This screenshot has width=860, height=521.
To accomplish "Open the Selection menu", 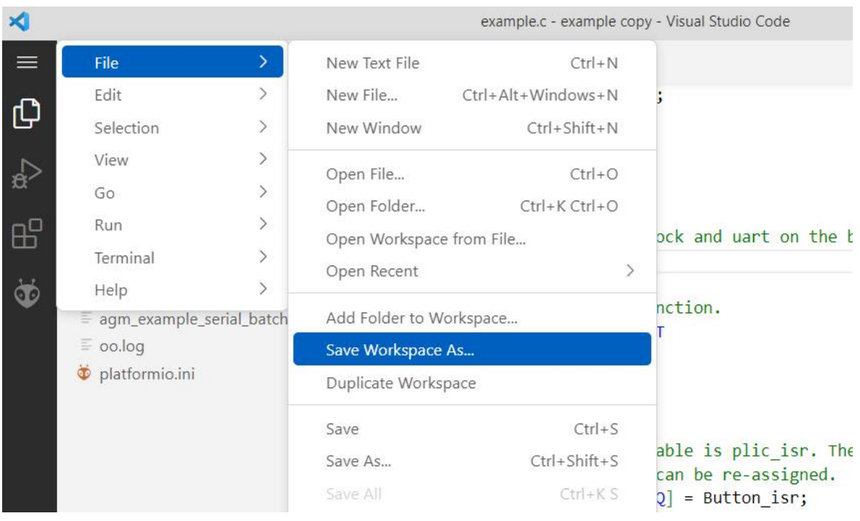I will (172, 128).
